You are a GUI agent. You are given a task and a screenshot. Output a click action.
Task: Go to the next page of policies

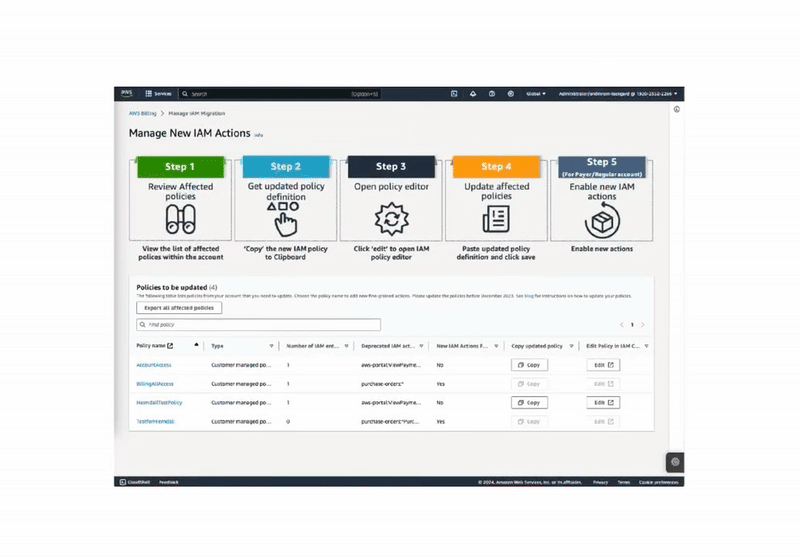tap(643, 324)
